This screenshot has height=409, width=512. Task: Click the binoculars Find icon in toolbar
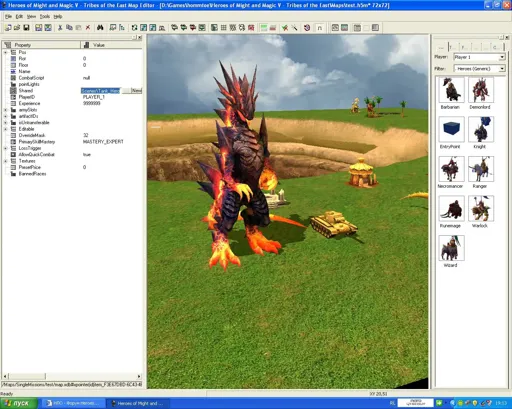click(100, 28)
